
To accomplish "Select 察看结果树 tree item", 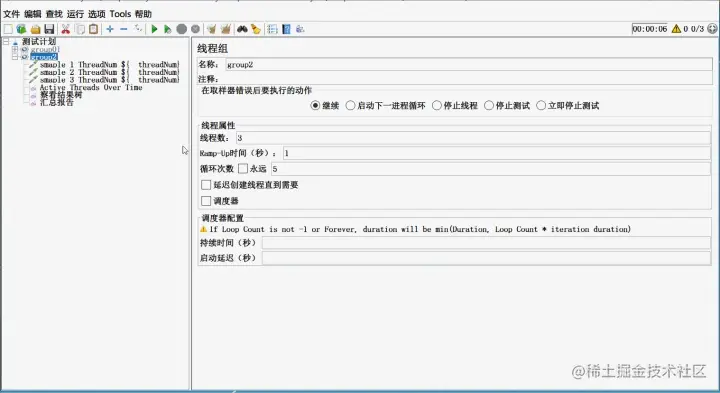I will (61, 95).
